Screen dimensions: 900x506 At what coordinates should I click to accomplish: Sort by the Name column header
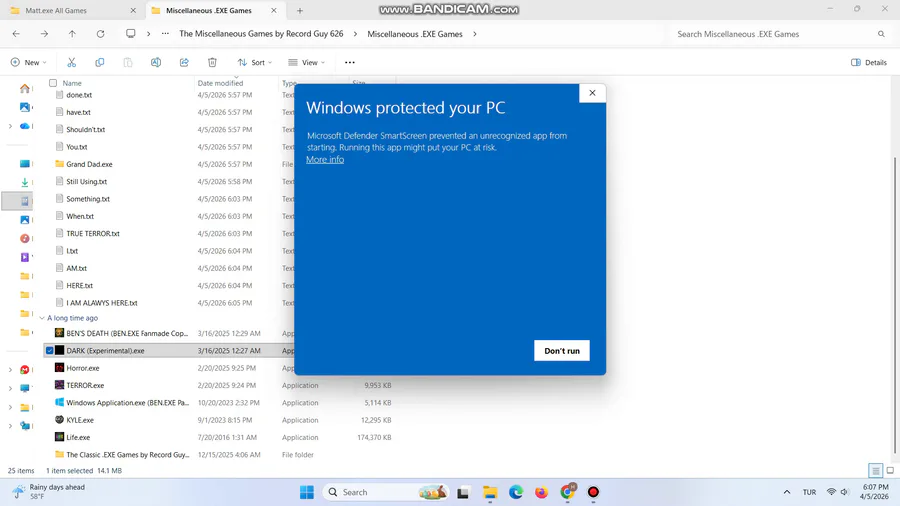72,83
